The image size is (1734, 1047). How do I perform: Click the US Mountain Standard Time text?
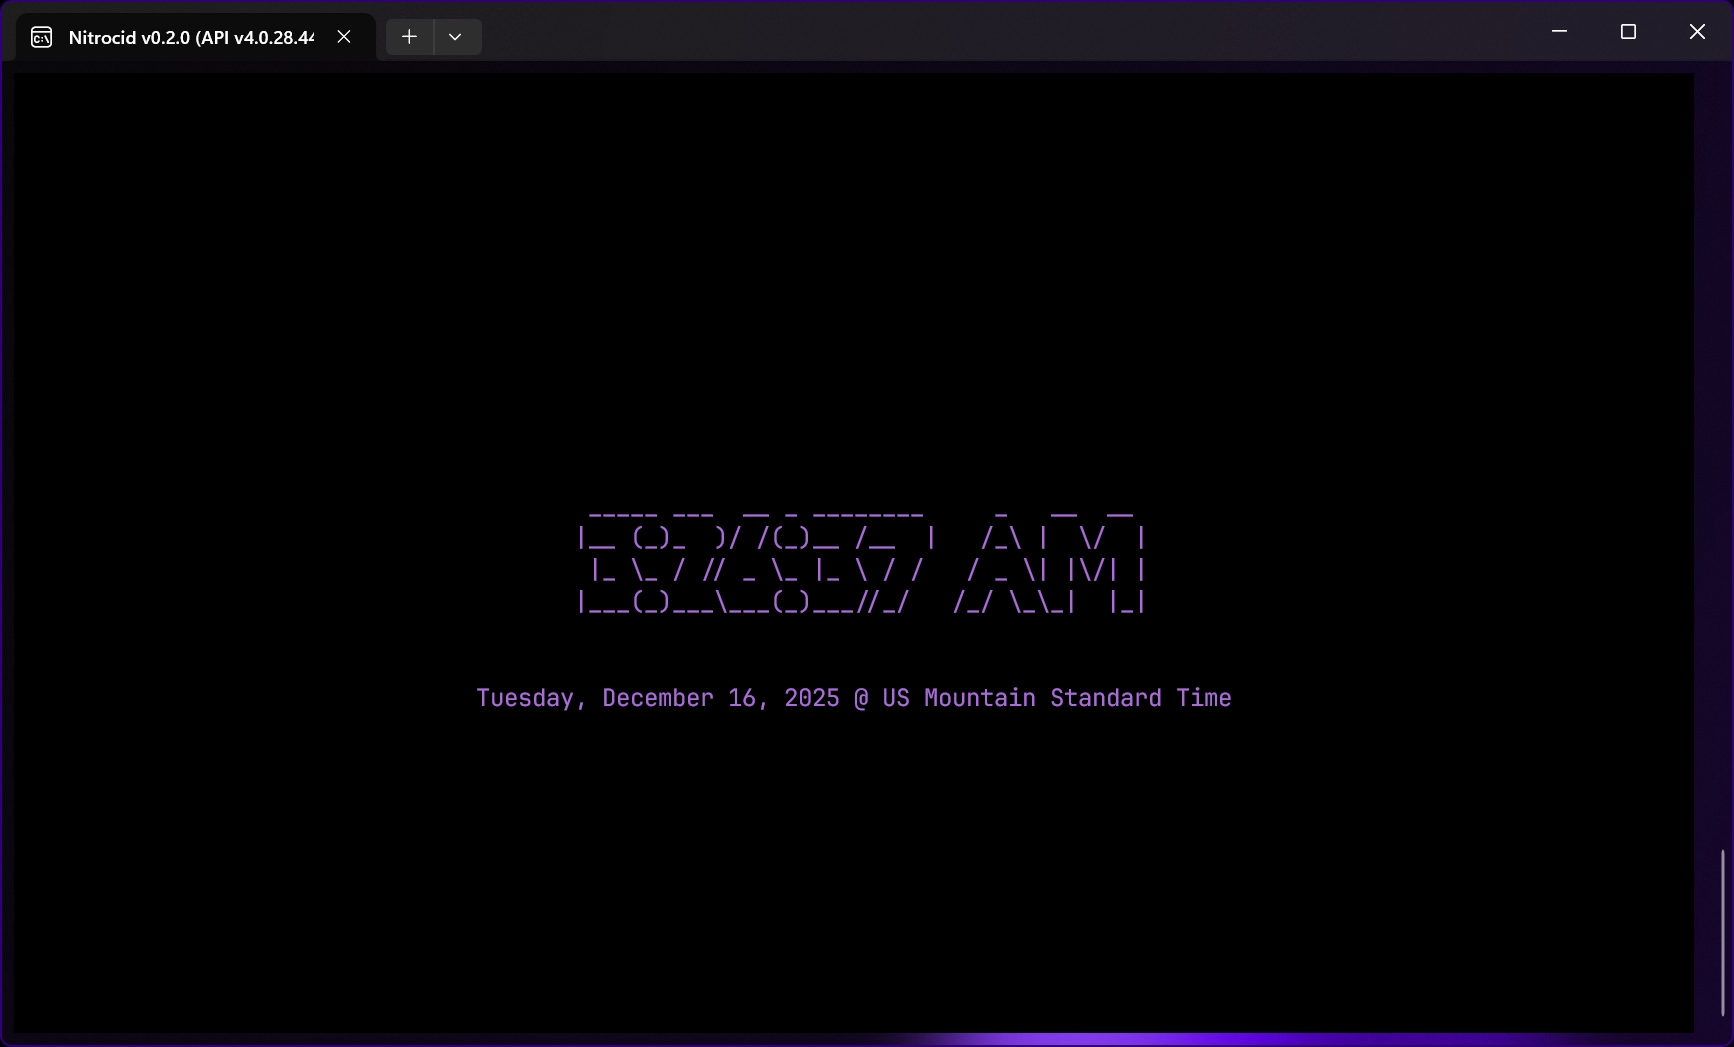click(x=1056, y=698)
